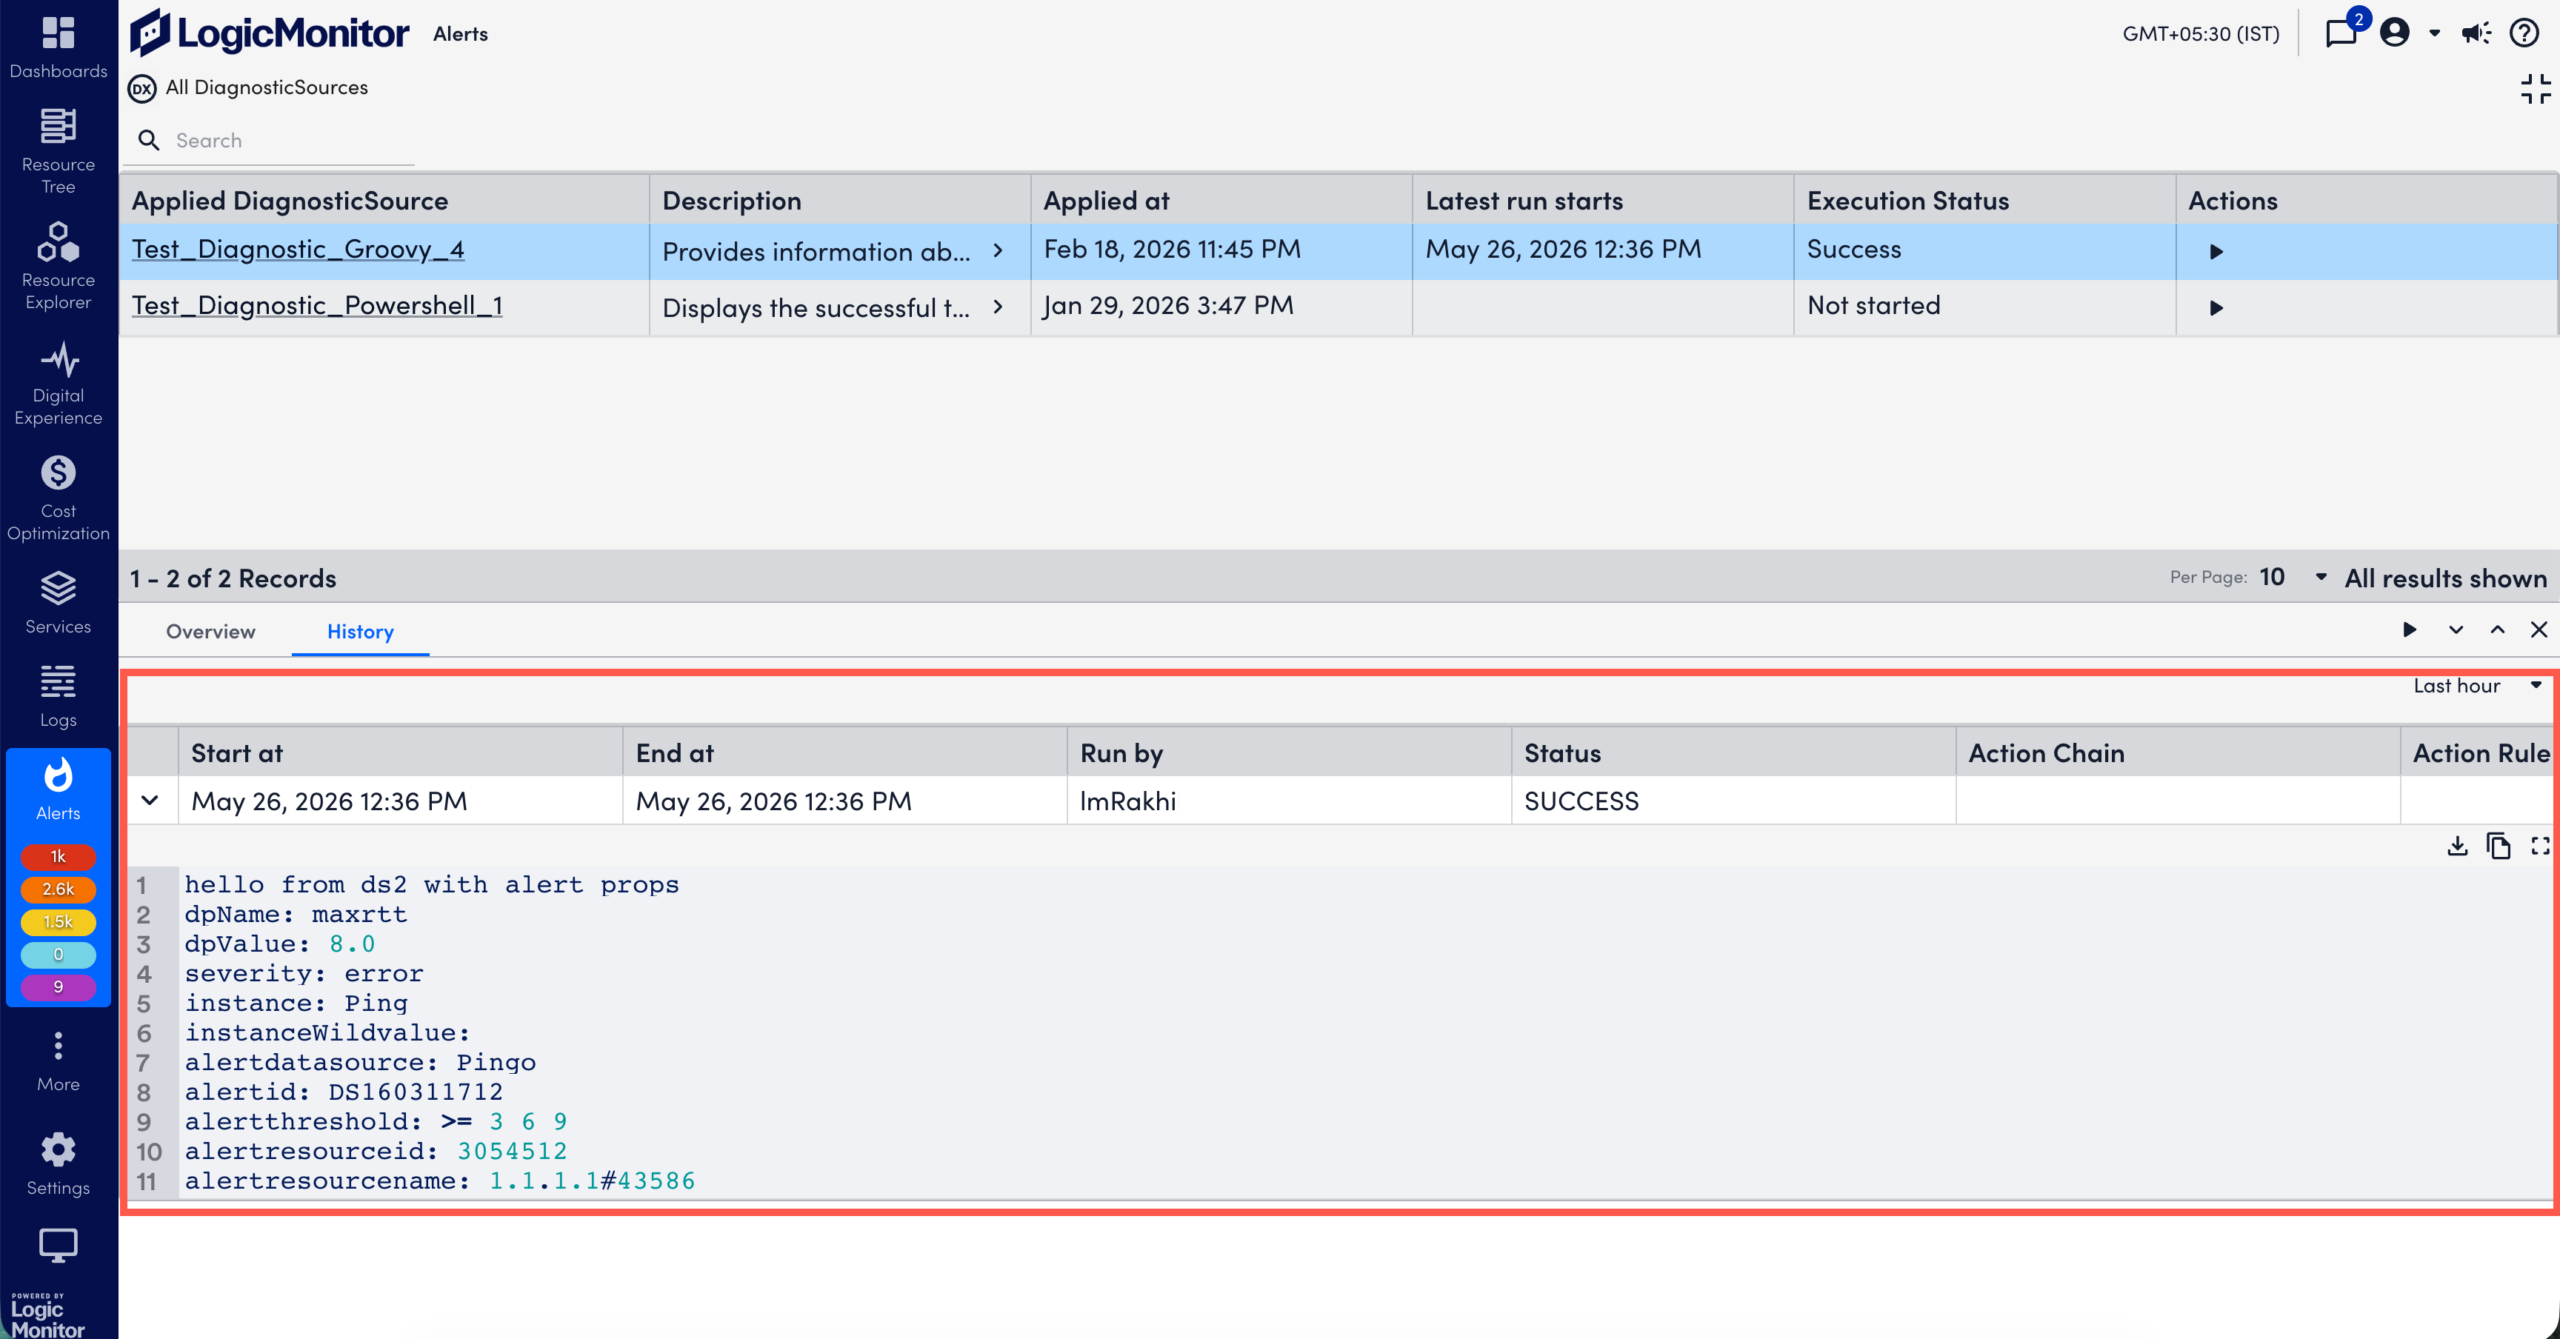Open Logs in the sidebar
The height and width of the screenshot is (1339, 2560).
pos(58,696)
